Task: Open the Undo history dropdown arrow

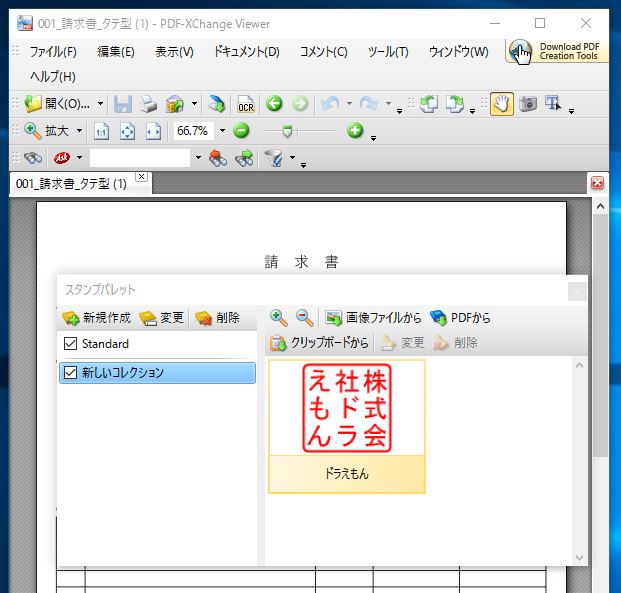Action: (x=349, y=104)
